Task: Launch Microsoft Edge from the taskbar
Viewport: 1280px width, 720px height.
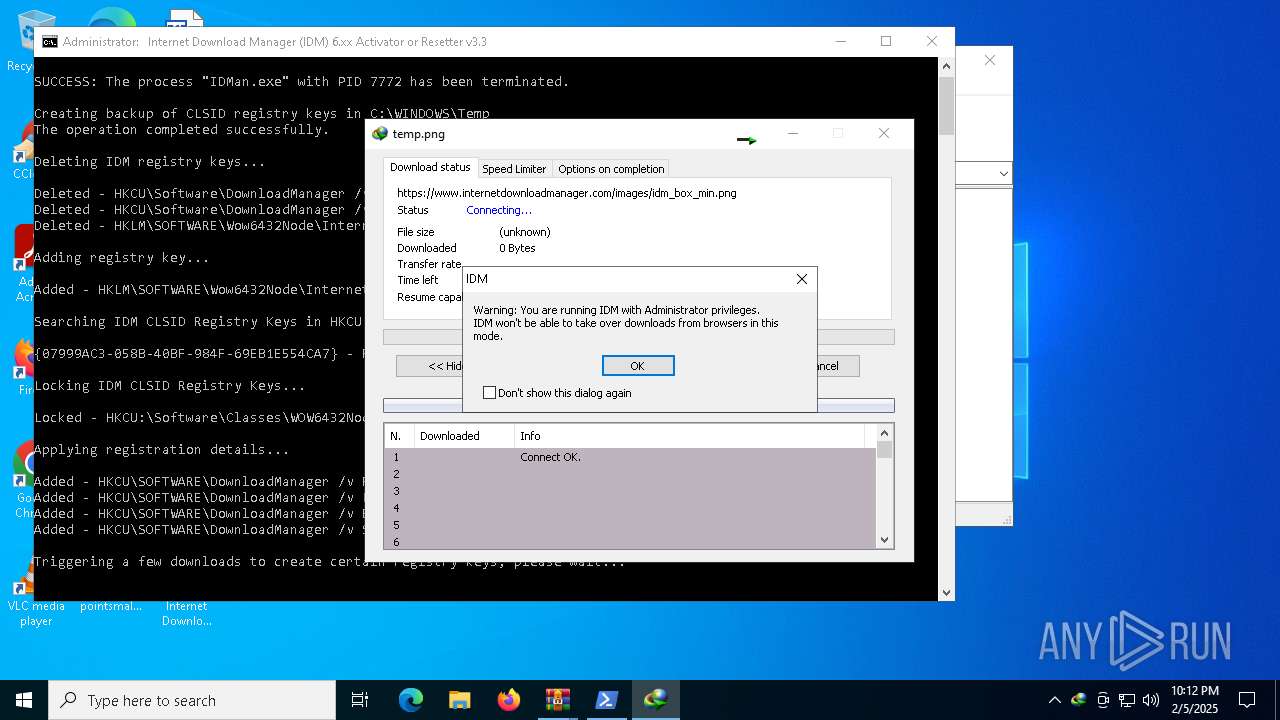Action: click(411, 700)
